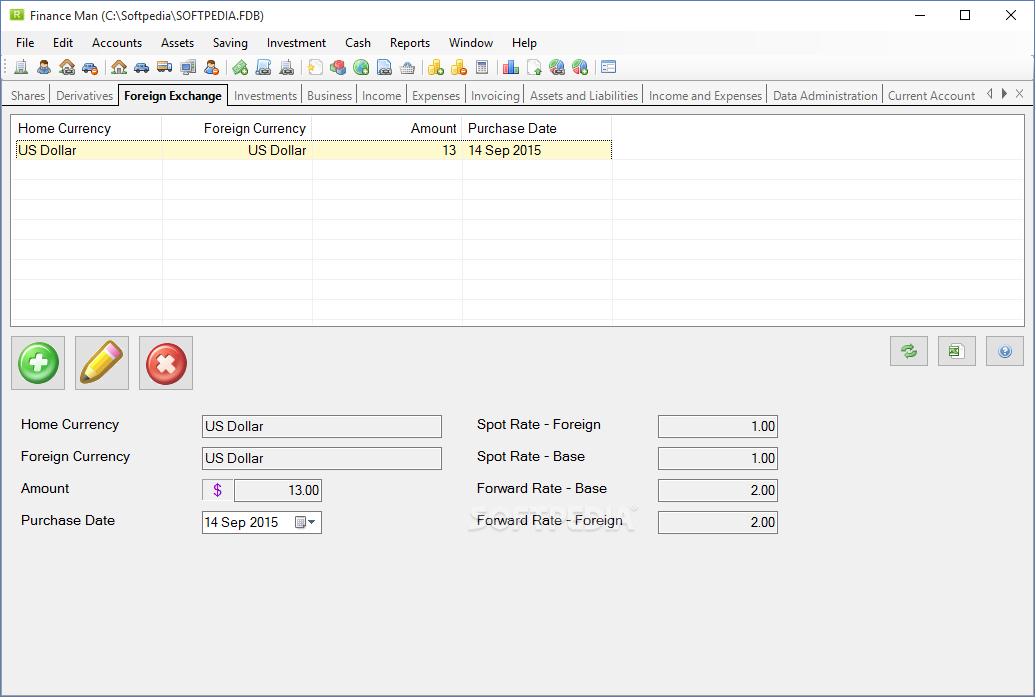This screenshot has width=1035, height=697.
Task: Click the pie chart with plus icon
Action: pyautogui.click(x=580, y=67)
